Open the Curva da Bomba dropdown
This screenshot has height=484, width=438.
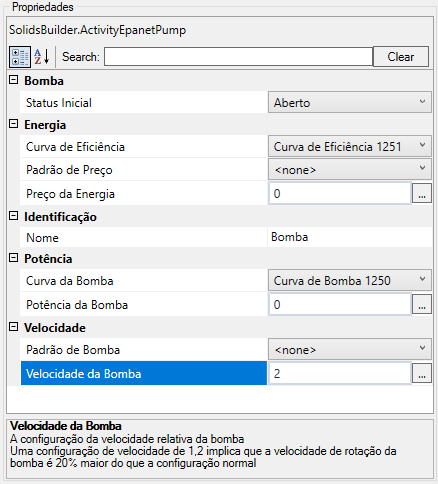350,281
